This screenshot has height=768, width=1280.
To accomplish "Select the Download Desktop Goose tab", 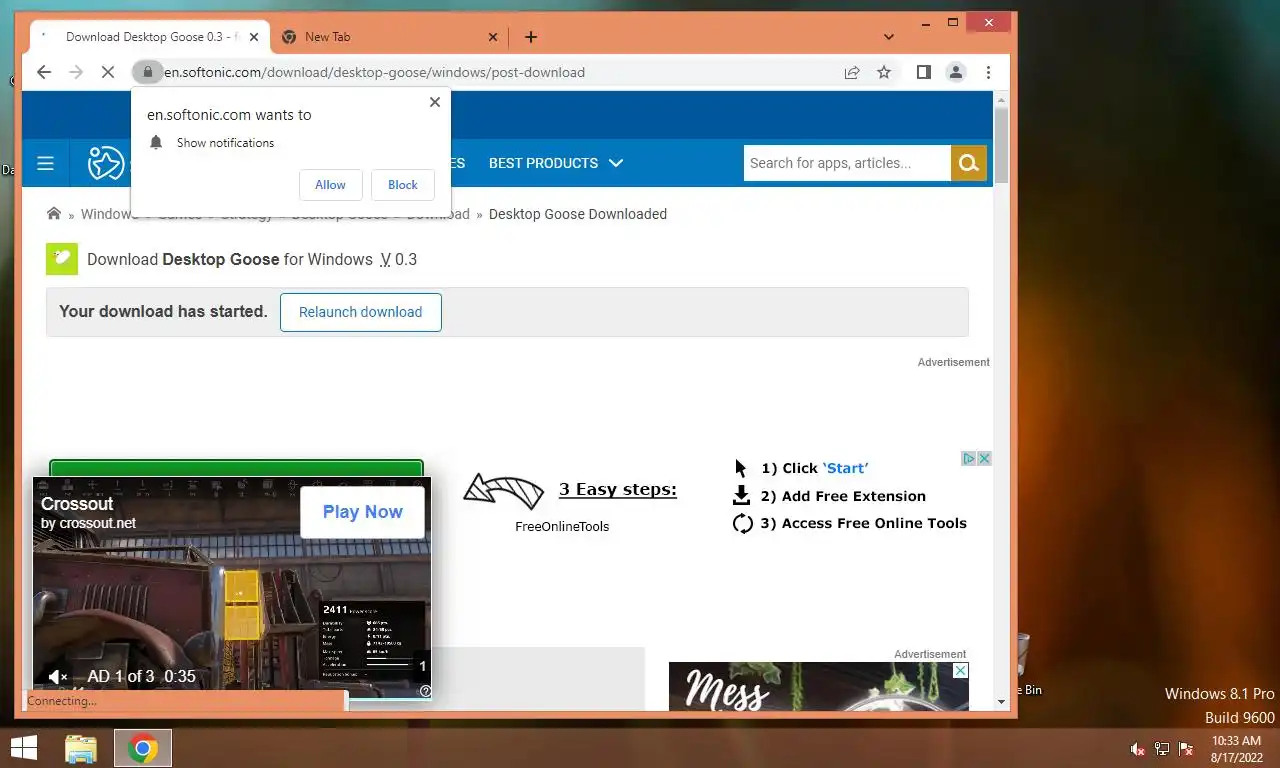I will click(148, 37).
